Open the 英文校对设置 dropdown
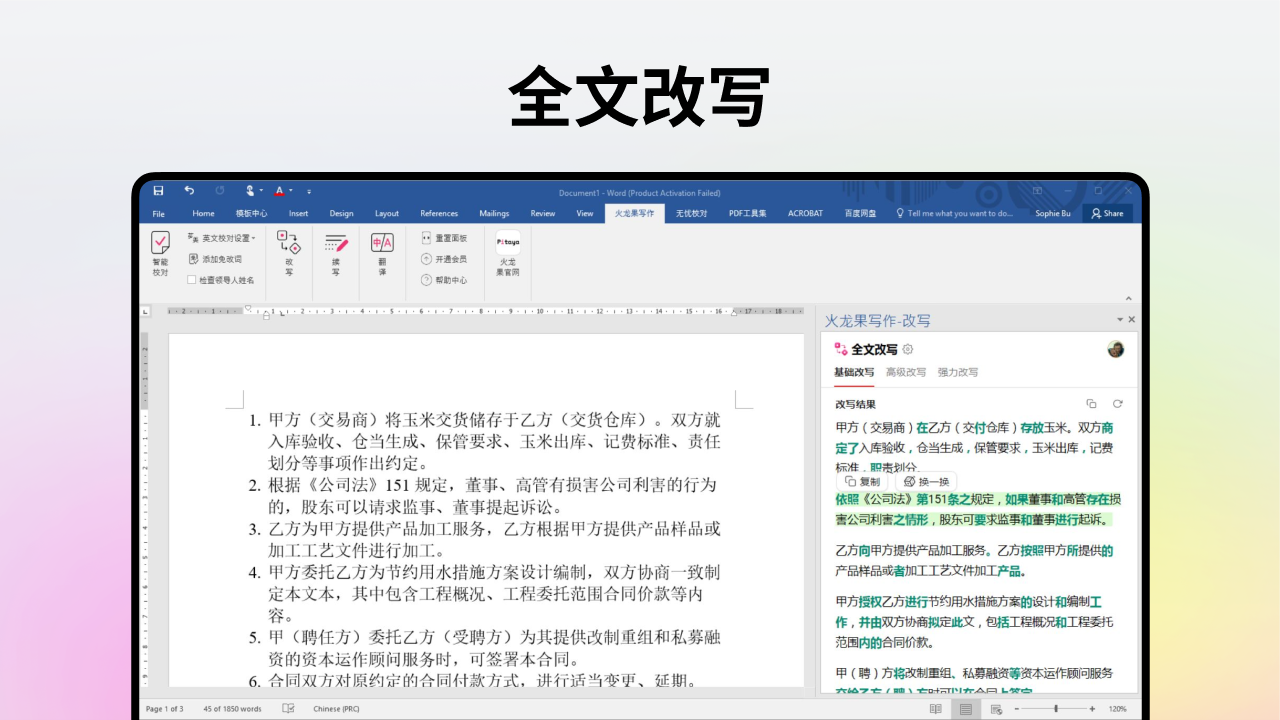The image size is (1280, 720). [224, 237]
